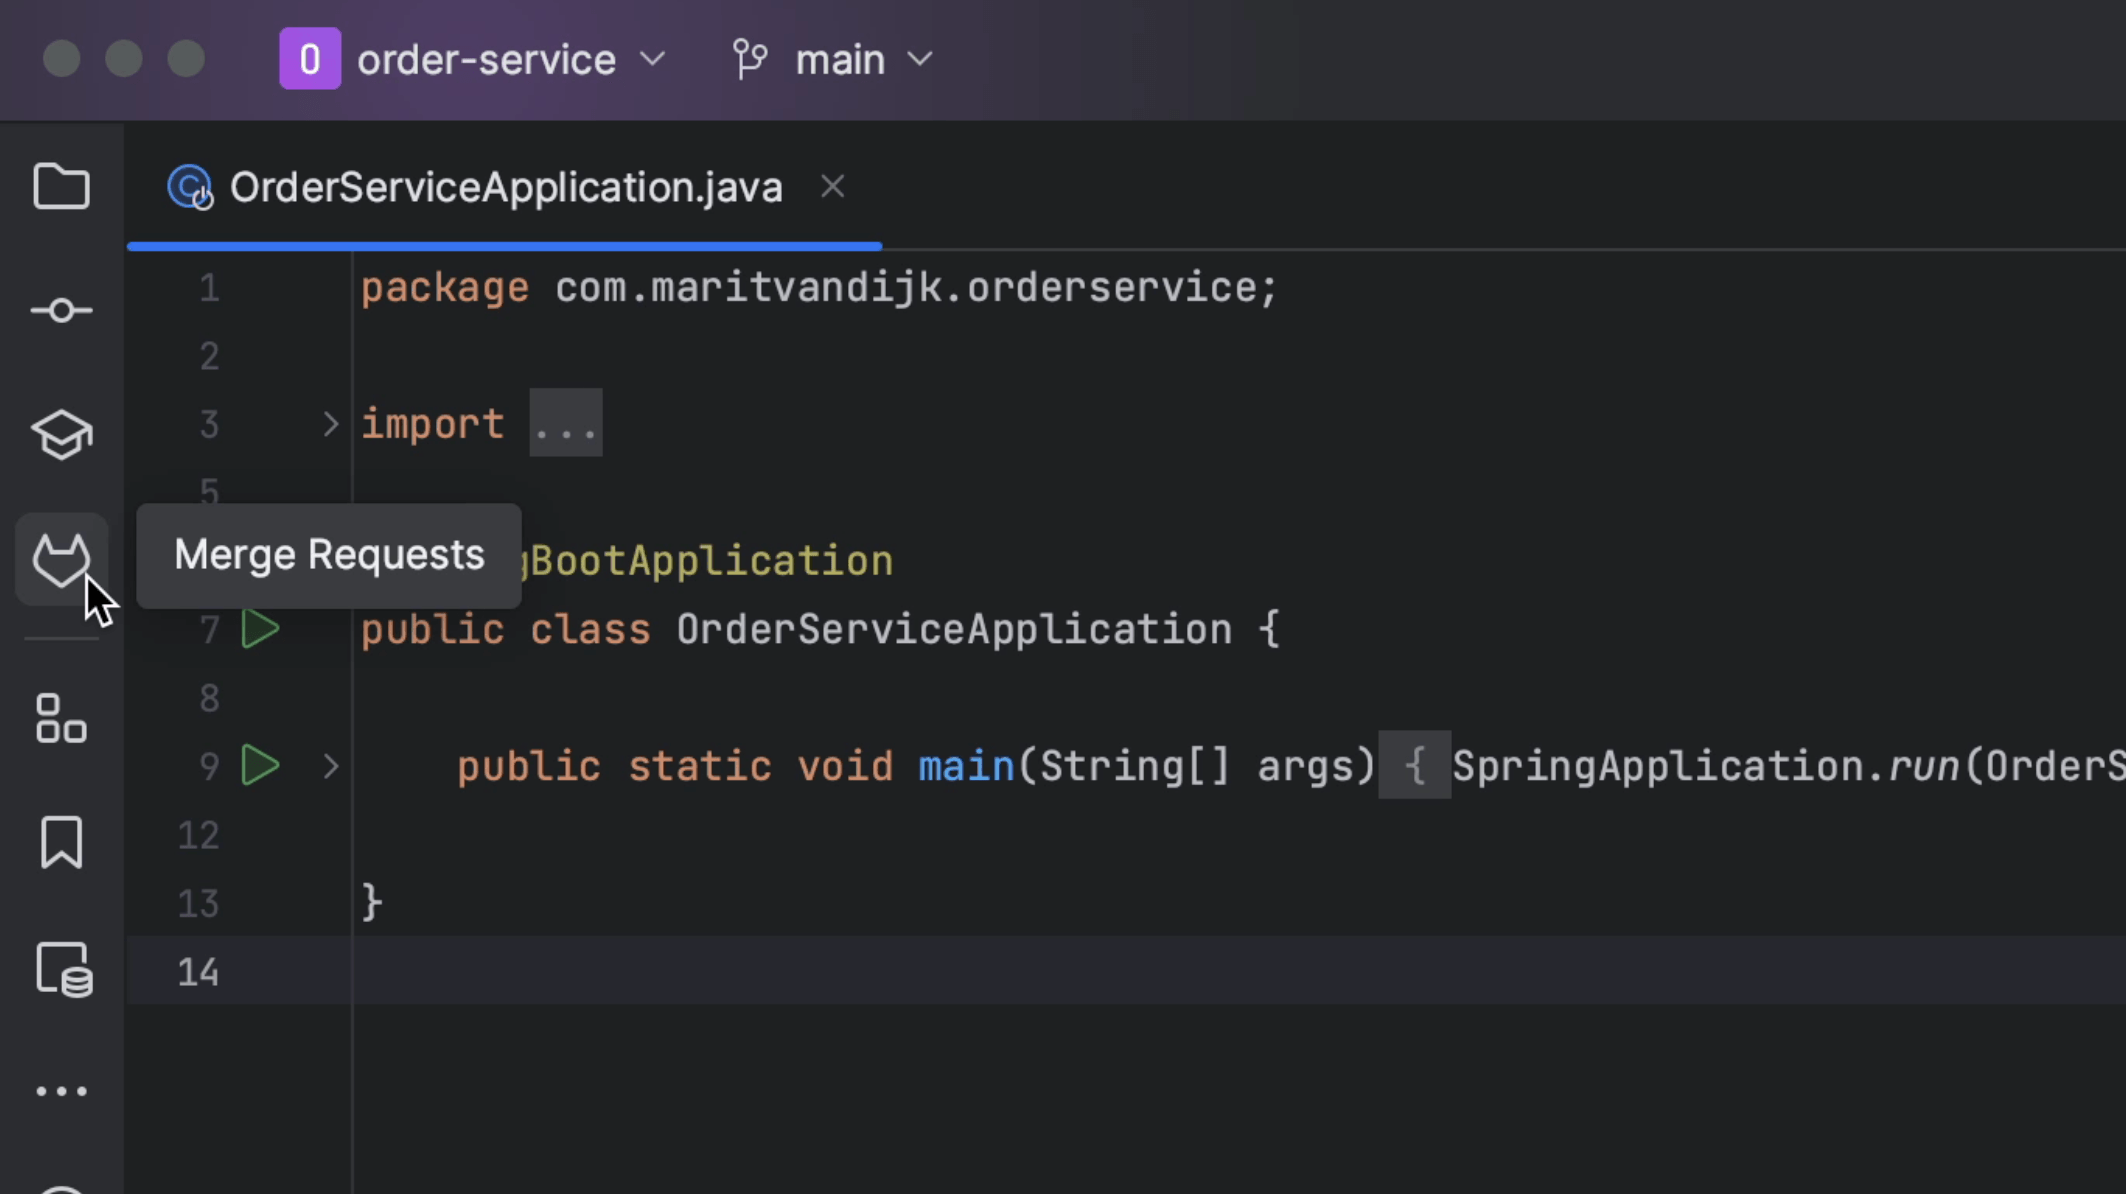Click the folded import ellipsis placeholder
Viewport: 2126px width, 1194px height.
click(x=565, y=424)
